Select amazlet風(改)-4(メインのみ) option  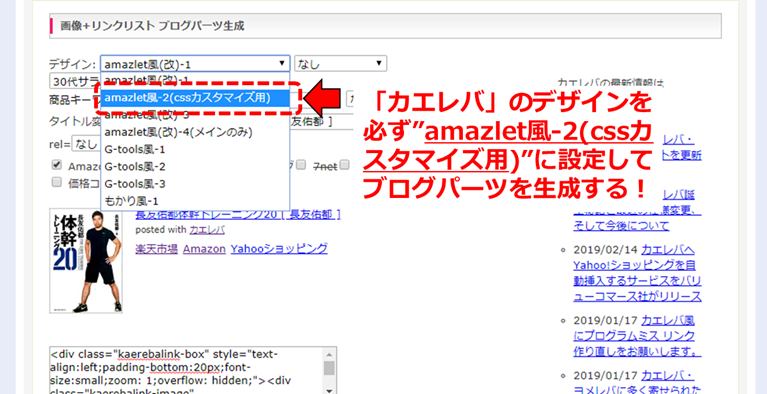point(195,132)
